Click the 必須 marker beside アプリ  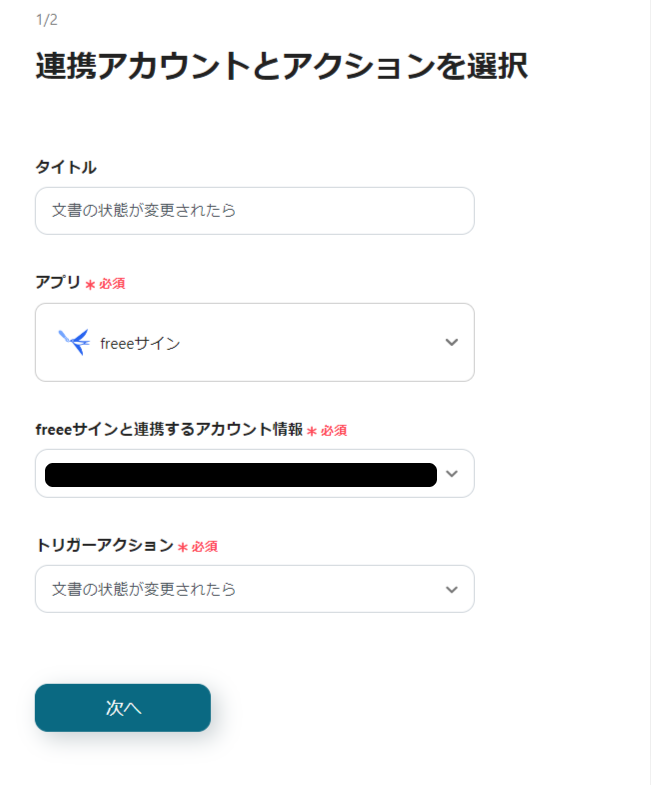pos(112,284)
